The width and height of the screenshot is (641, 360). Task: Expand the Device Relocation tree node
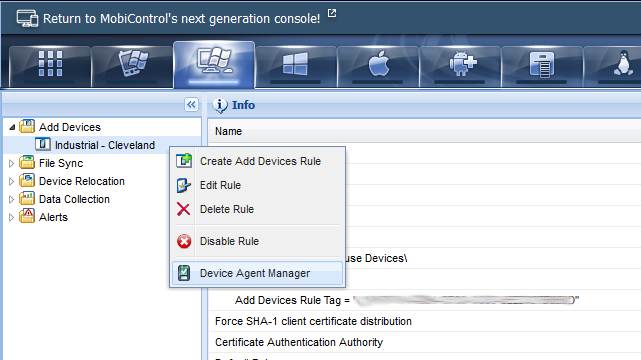coord(11,181)
